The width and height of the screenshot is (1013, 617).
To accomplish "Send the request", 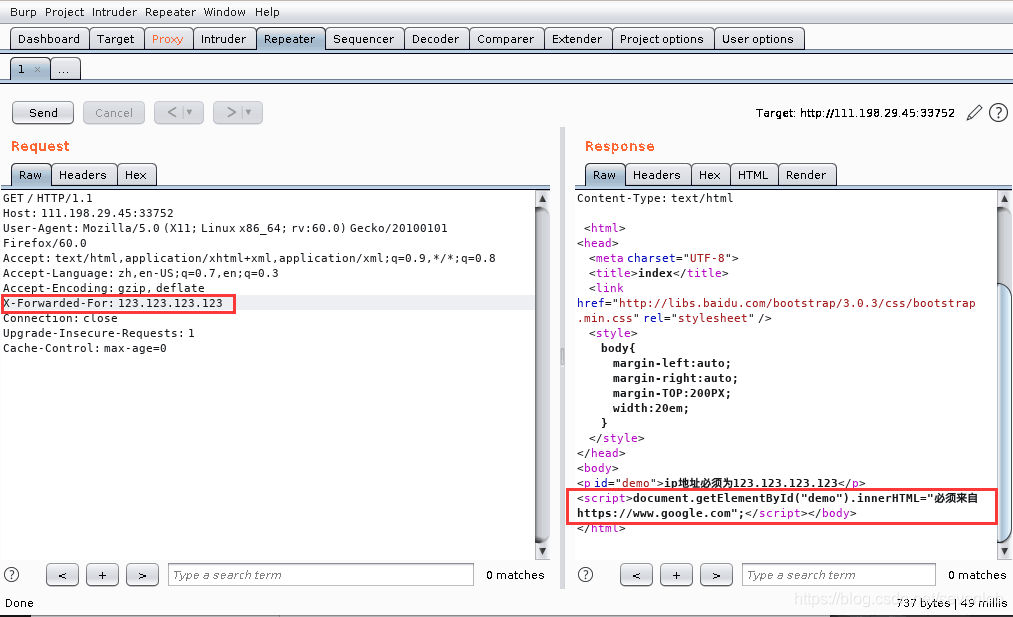I will coord(43,112).
